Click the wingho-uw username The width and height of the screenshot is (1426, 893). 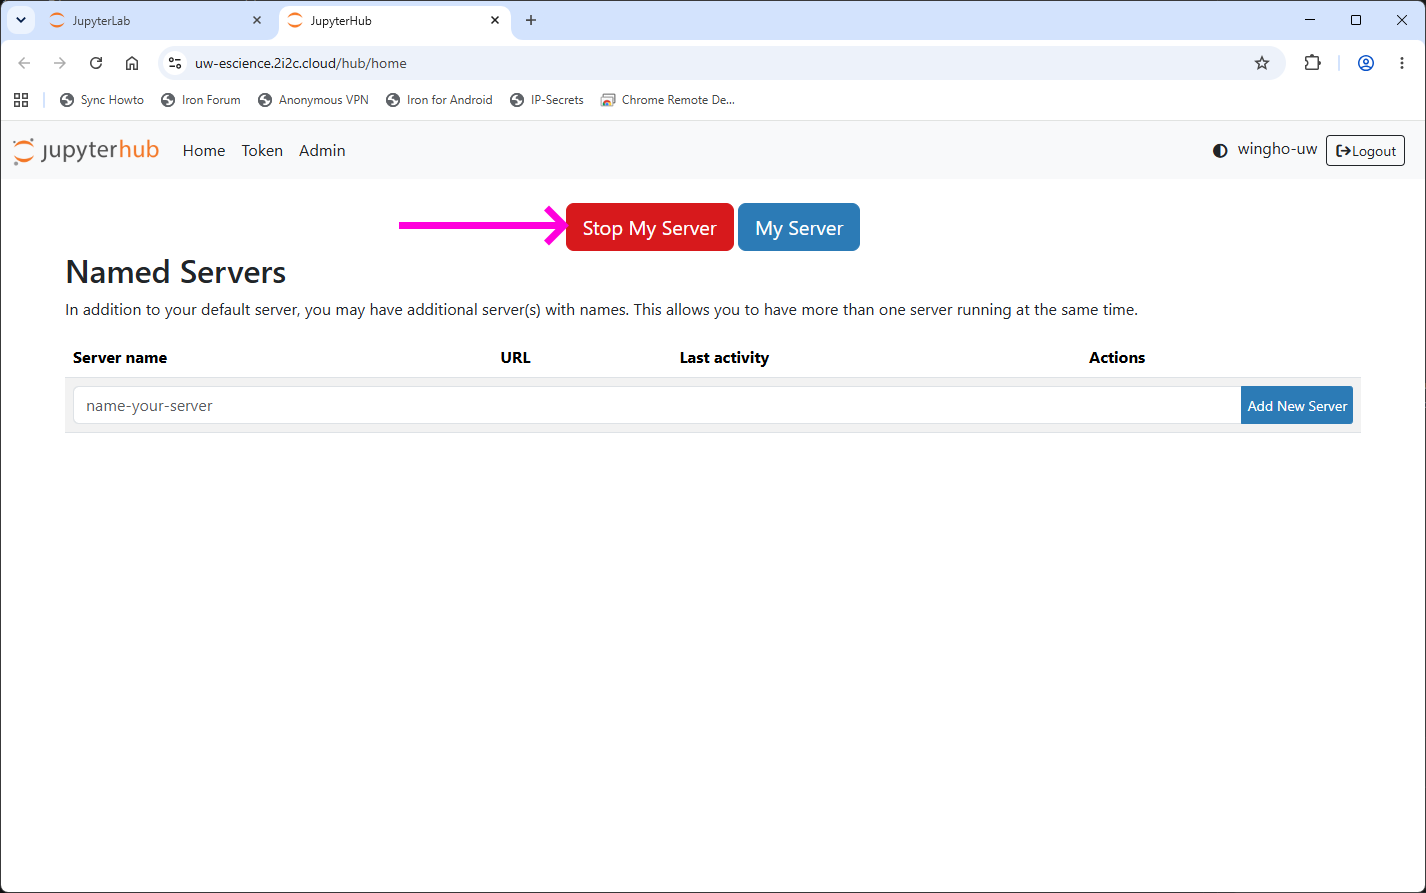click(1277, 150)
